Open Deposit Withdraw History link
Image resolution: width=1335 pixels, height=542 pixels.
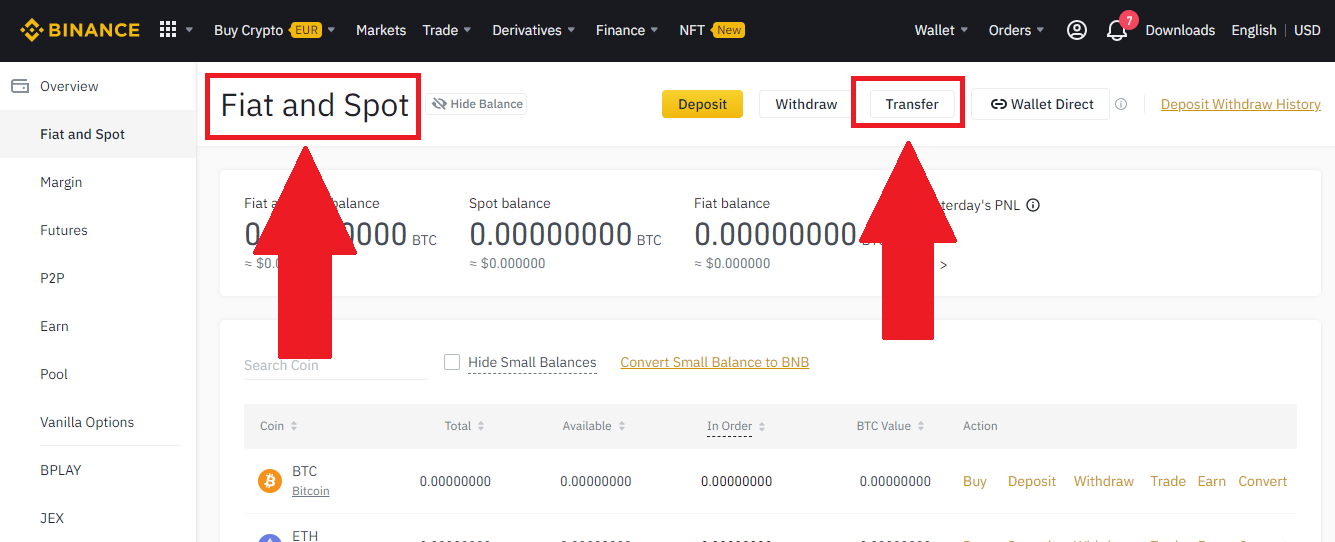pos(1241,104)
